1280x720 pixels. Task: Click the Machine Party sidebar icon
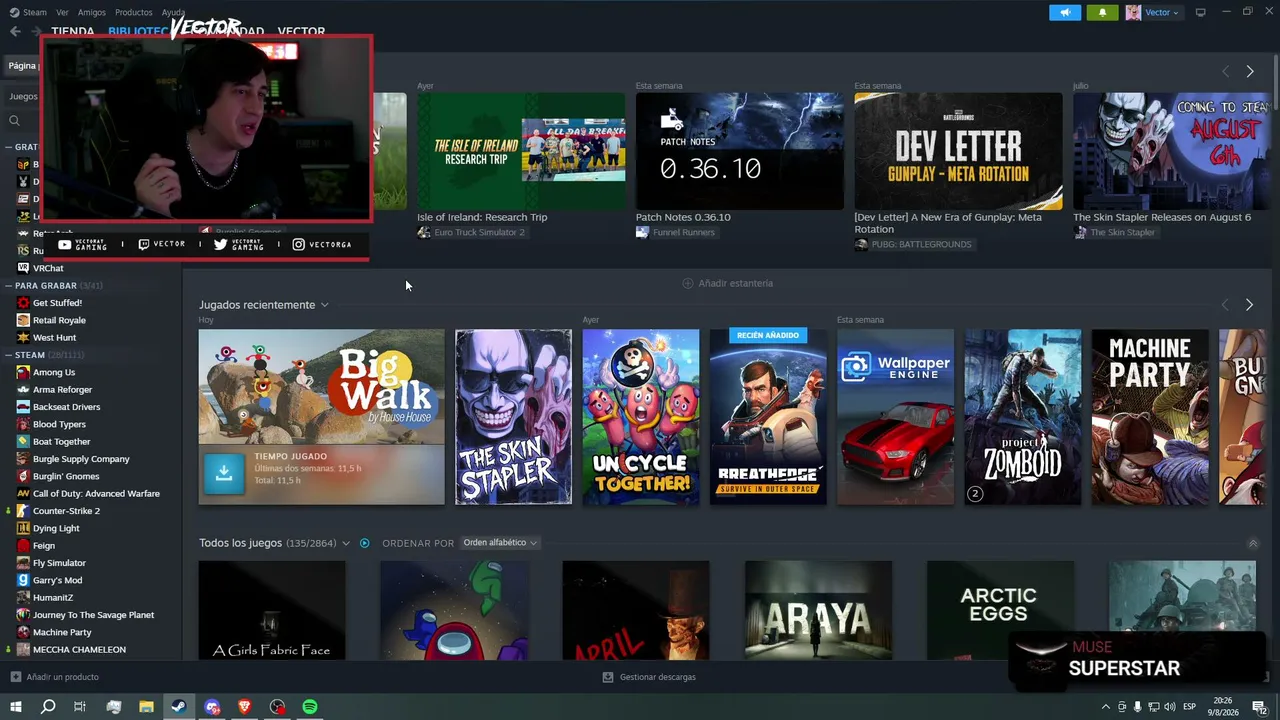23,632
